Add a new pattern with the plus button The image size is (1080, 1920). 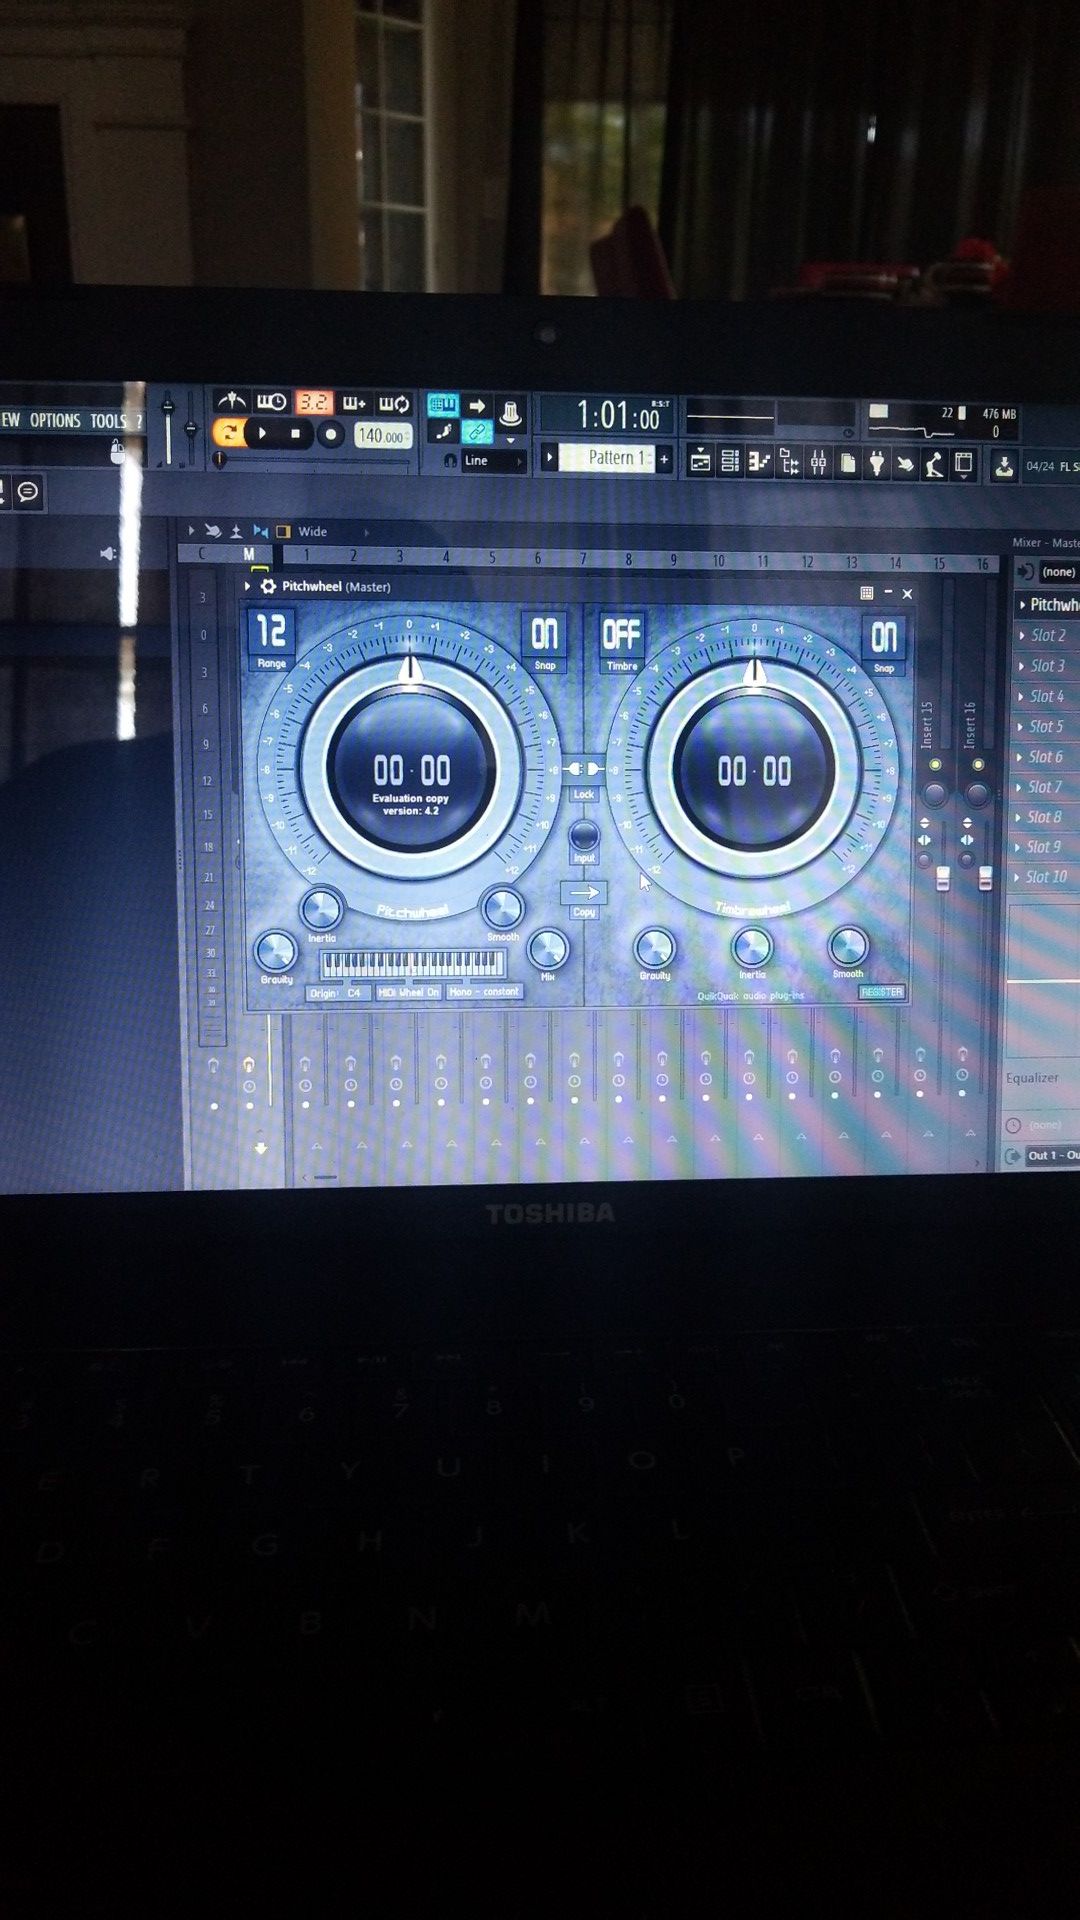[x=664, y=459]
